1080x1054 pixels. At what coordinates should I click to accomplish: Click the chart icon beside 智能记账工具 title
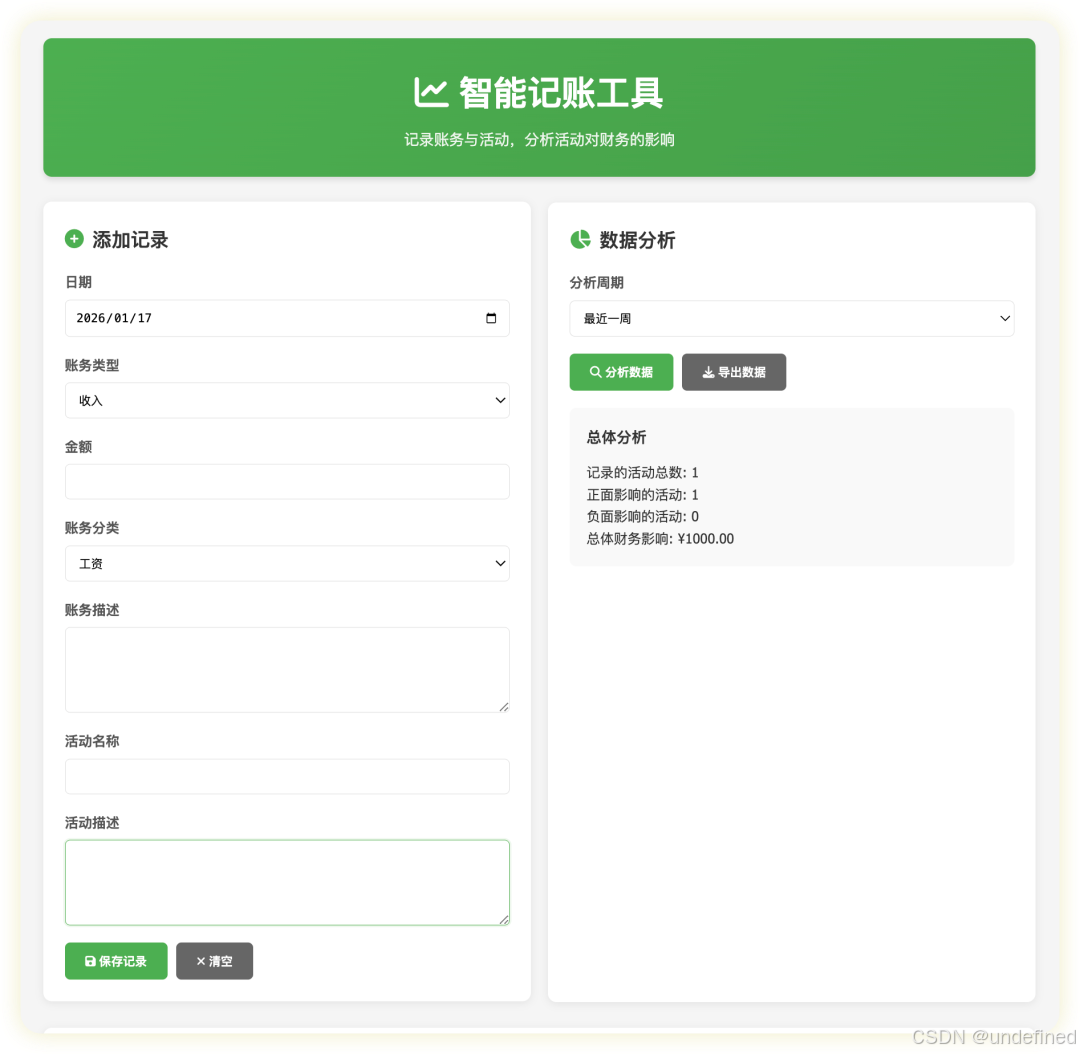click(430, 92)
